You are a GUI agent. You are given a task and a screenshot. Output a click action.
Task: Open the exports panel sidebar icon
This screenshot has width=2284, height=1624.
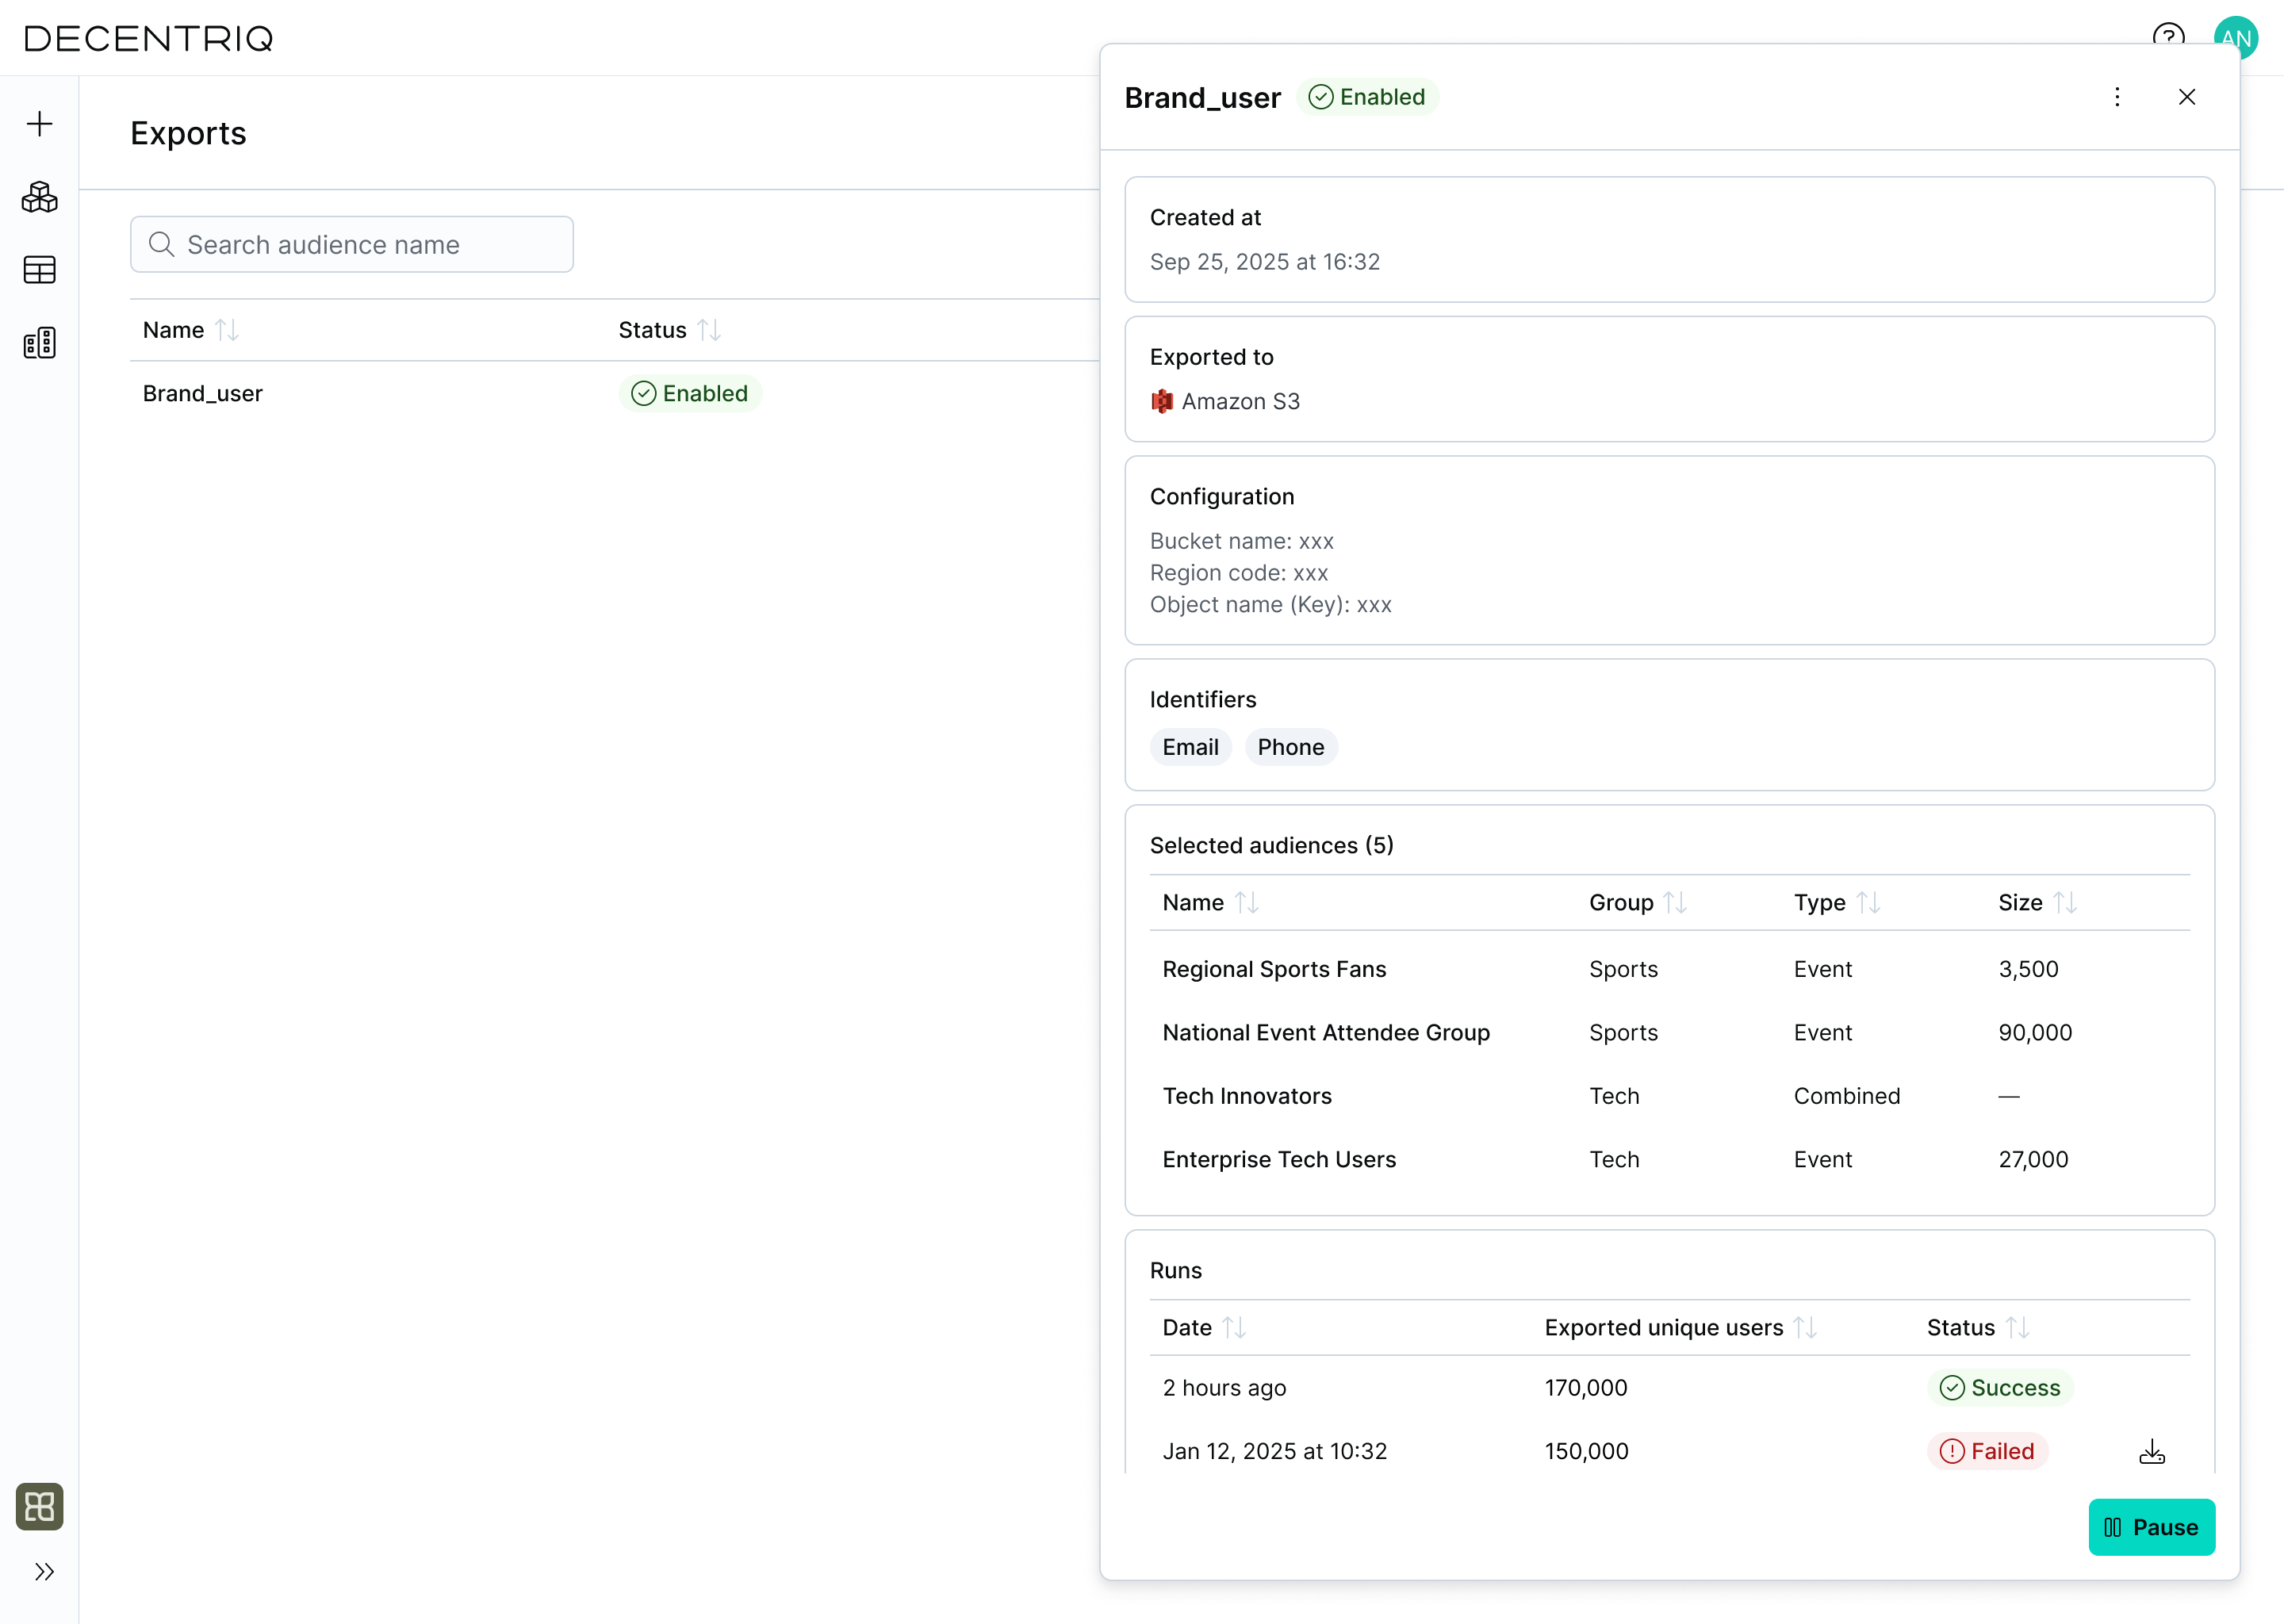[x=40, y=343]
